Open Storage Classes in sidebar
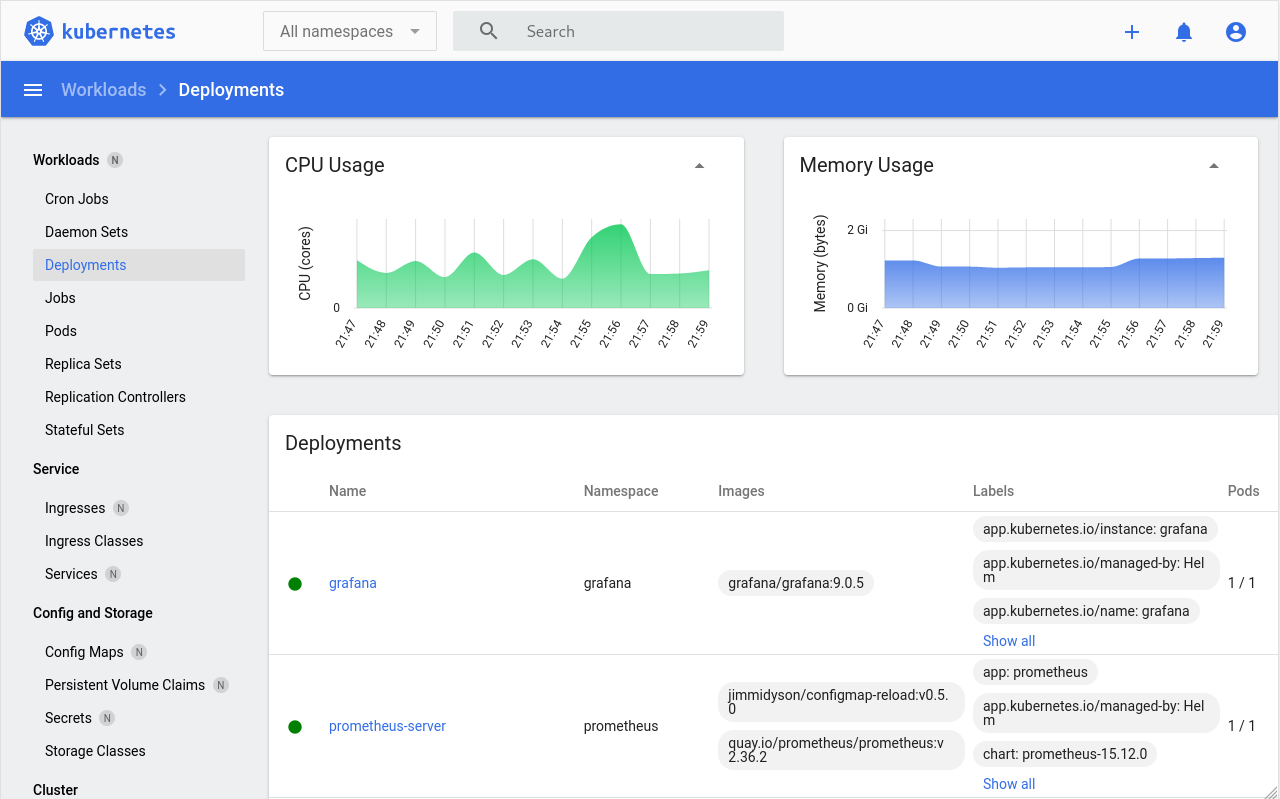Viewport: 1280px width, 799px height. click(95, 751)
